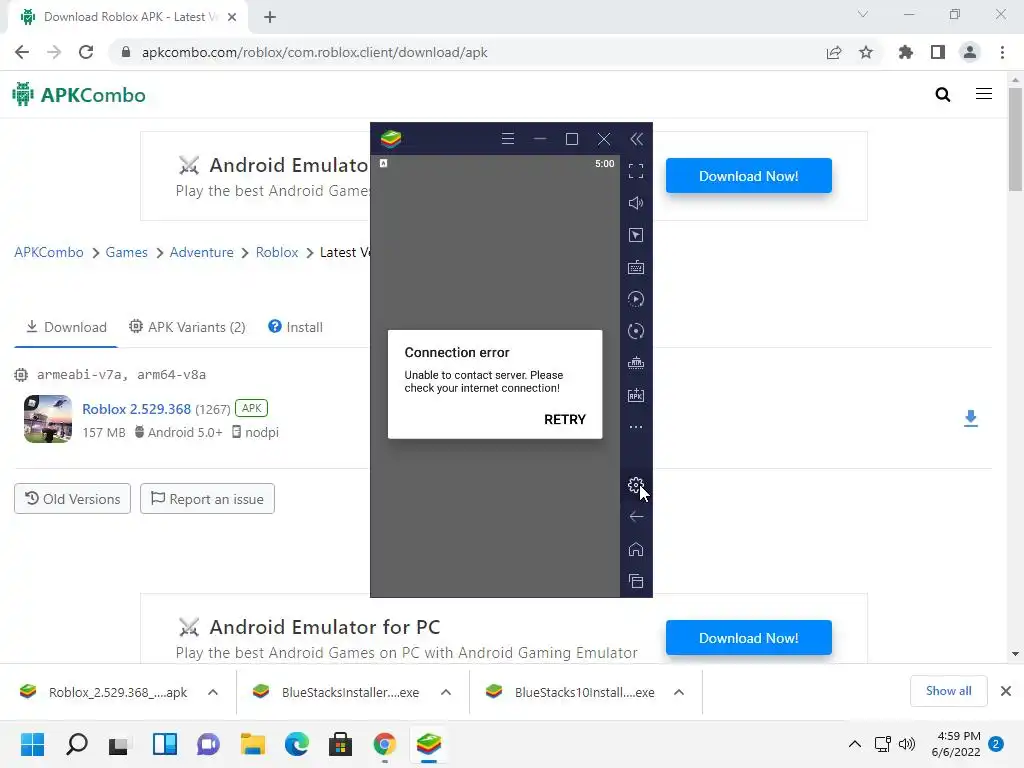1024x768 pixels.
Task: Open File Explorer from taskbar
Action: (x=253, y=744)
